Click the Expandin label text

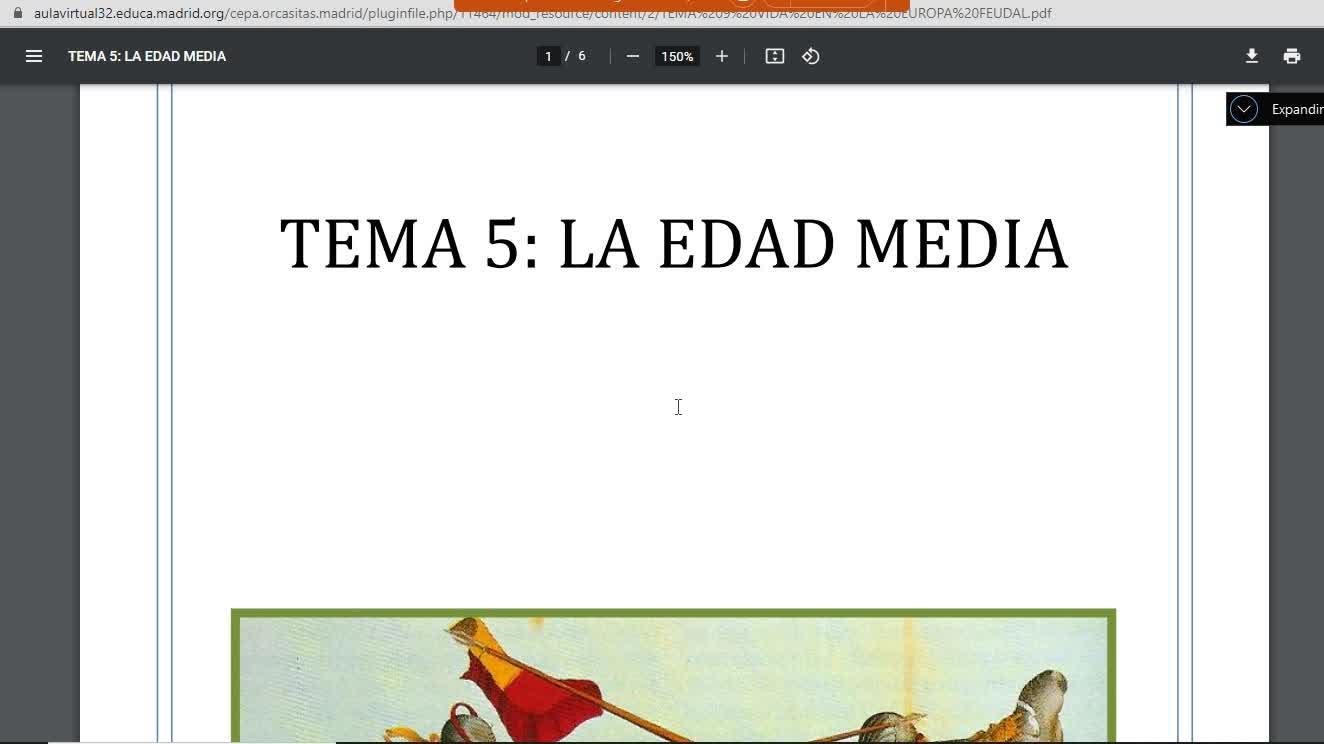1297,109
